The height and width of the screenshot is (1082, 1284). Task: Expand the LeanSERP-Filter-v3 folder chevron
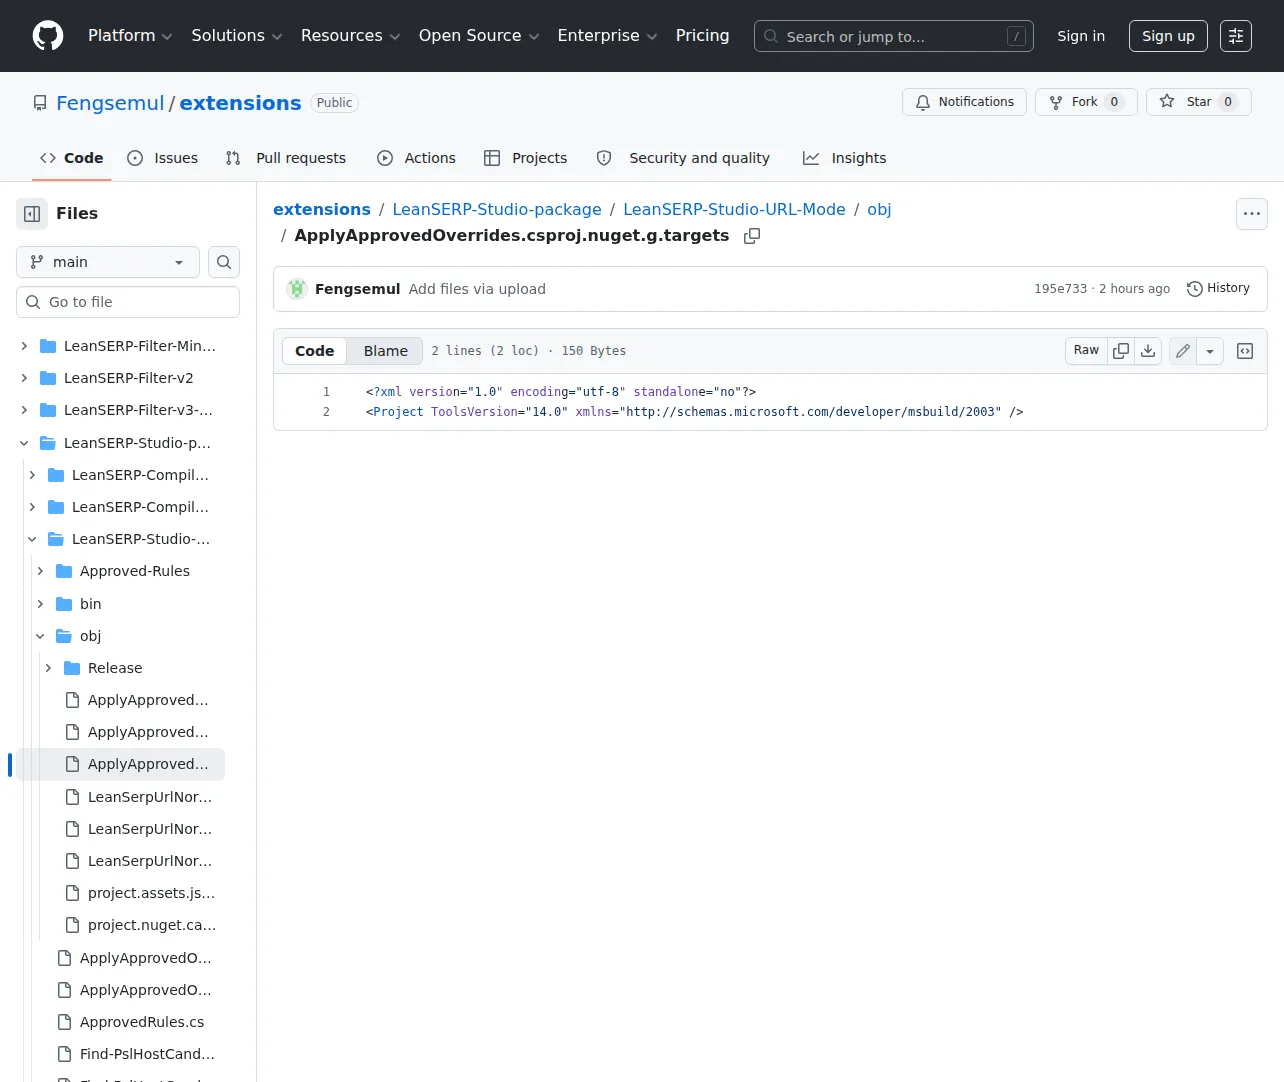click(24, 410)
